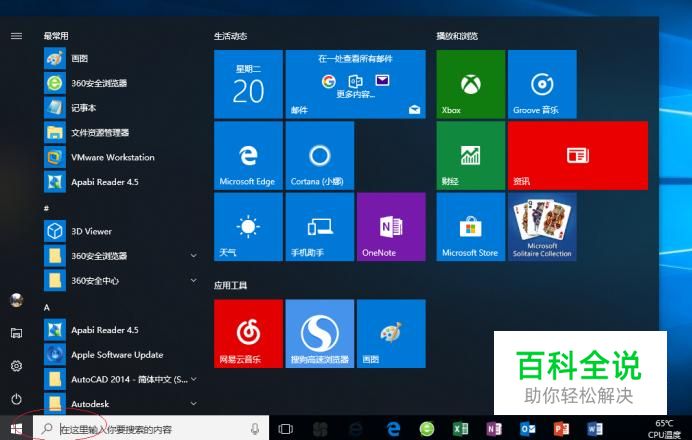The width and height of the screenshot is (692, 440).
Task: Open the Microsoft Solitaire Collection tile
Action: pos(542,227)
